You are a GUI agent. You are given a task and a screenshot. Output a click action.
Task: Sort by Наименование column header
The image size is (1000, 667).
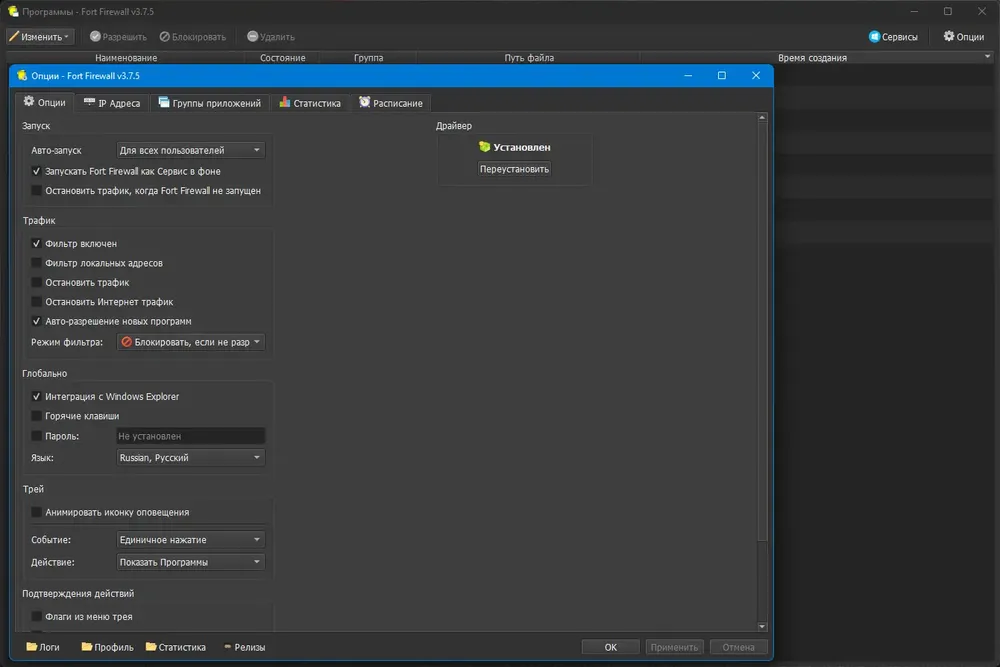click(126, 57)
